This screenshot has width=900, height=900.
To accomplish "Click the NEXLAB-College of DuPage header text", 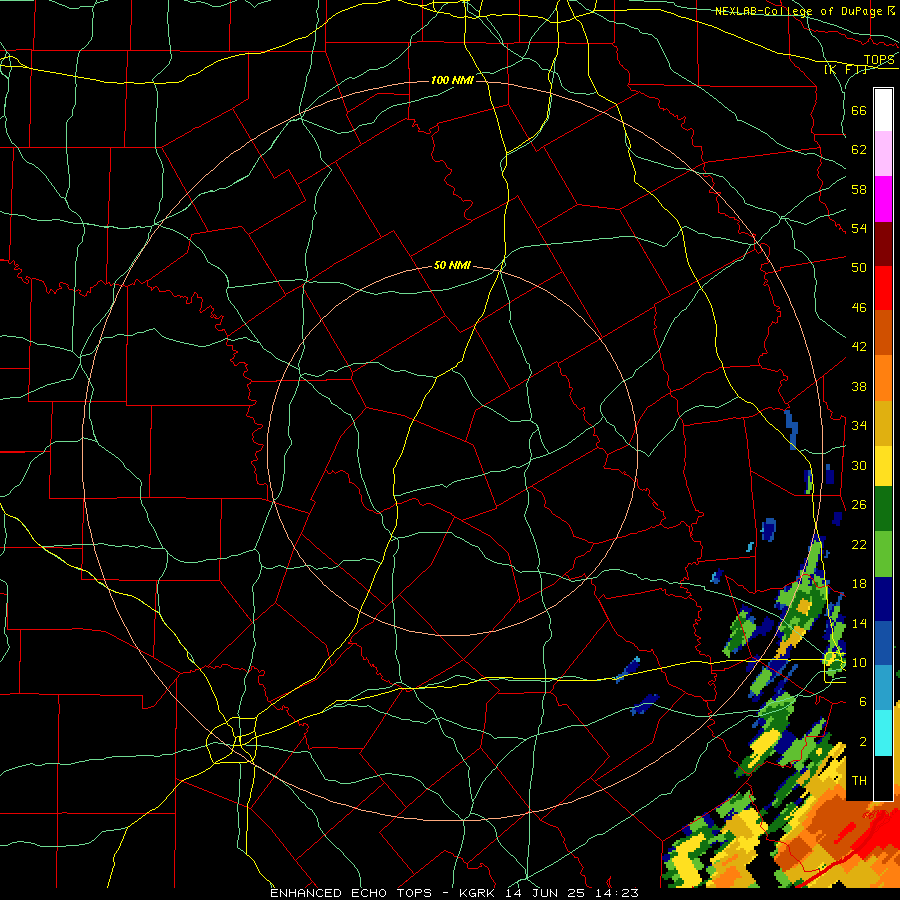I will pos(799,11).
